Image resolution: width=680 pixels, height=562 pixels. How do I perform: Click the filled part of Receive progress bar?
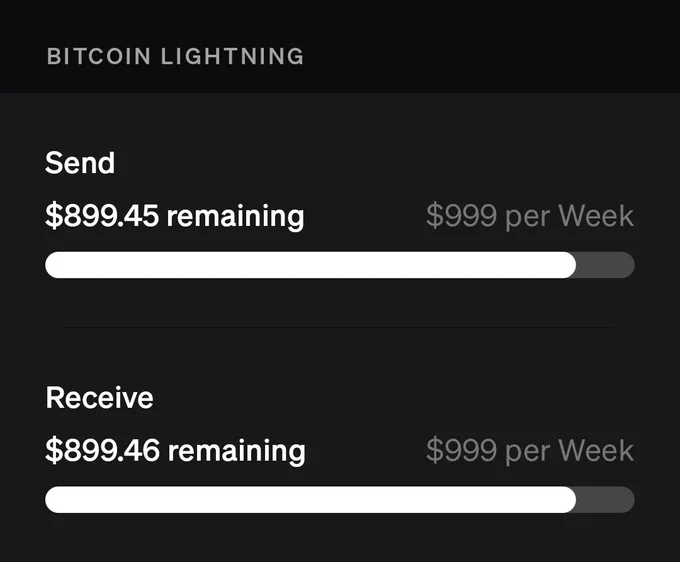[311, 500]
